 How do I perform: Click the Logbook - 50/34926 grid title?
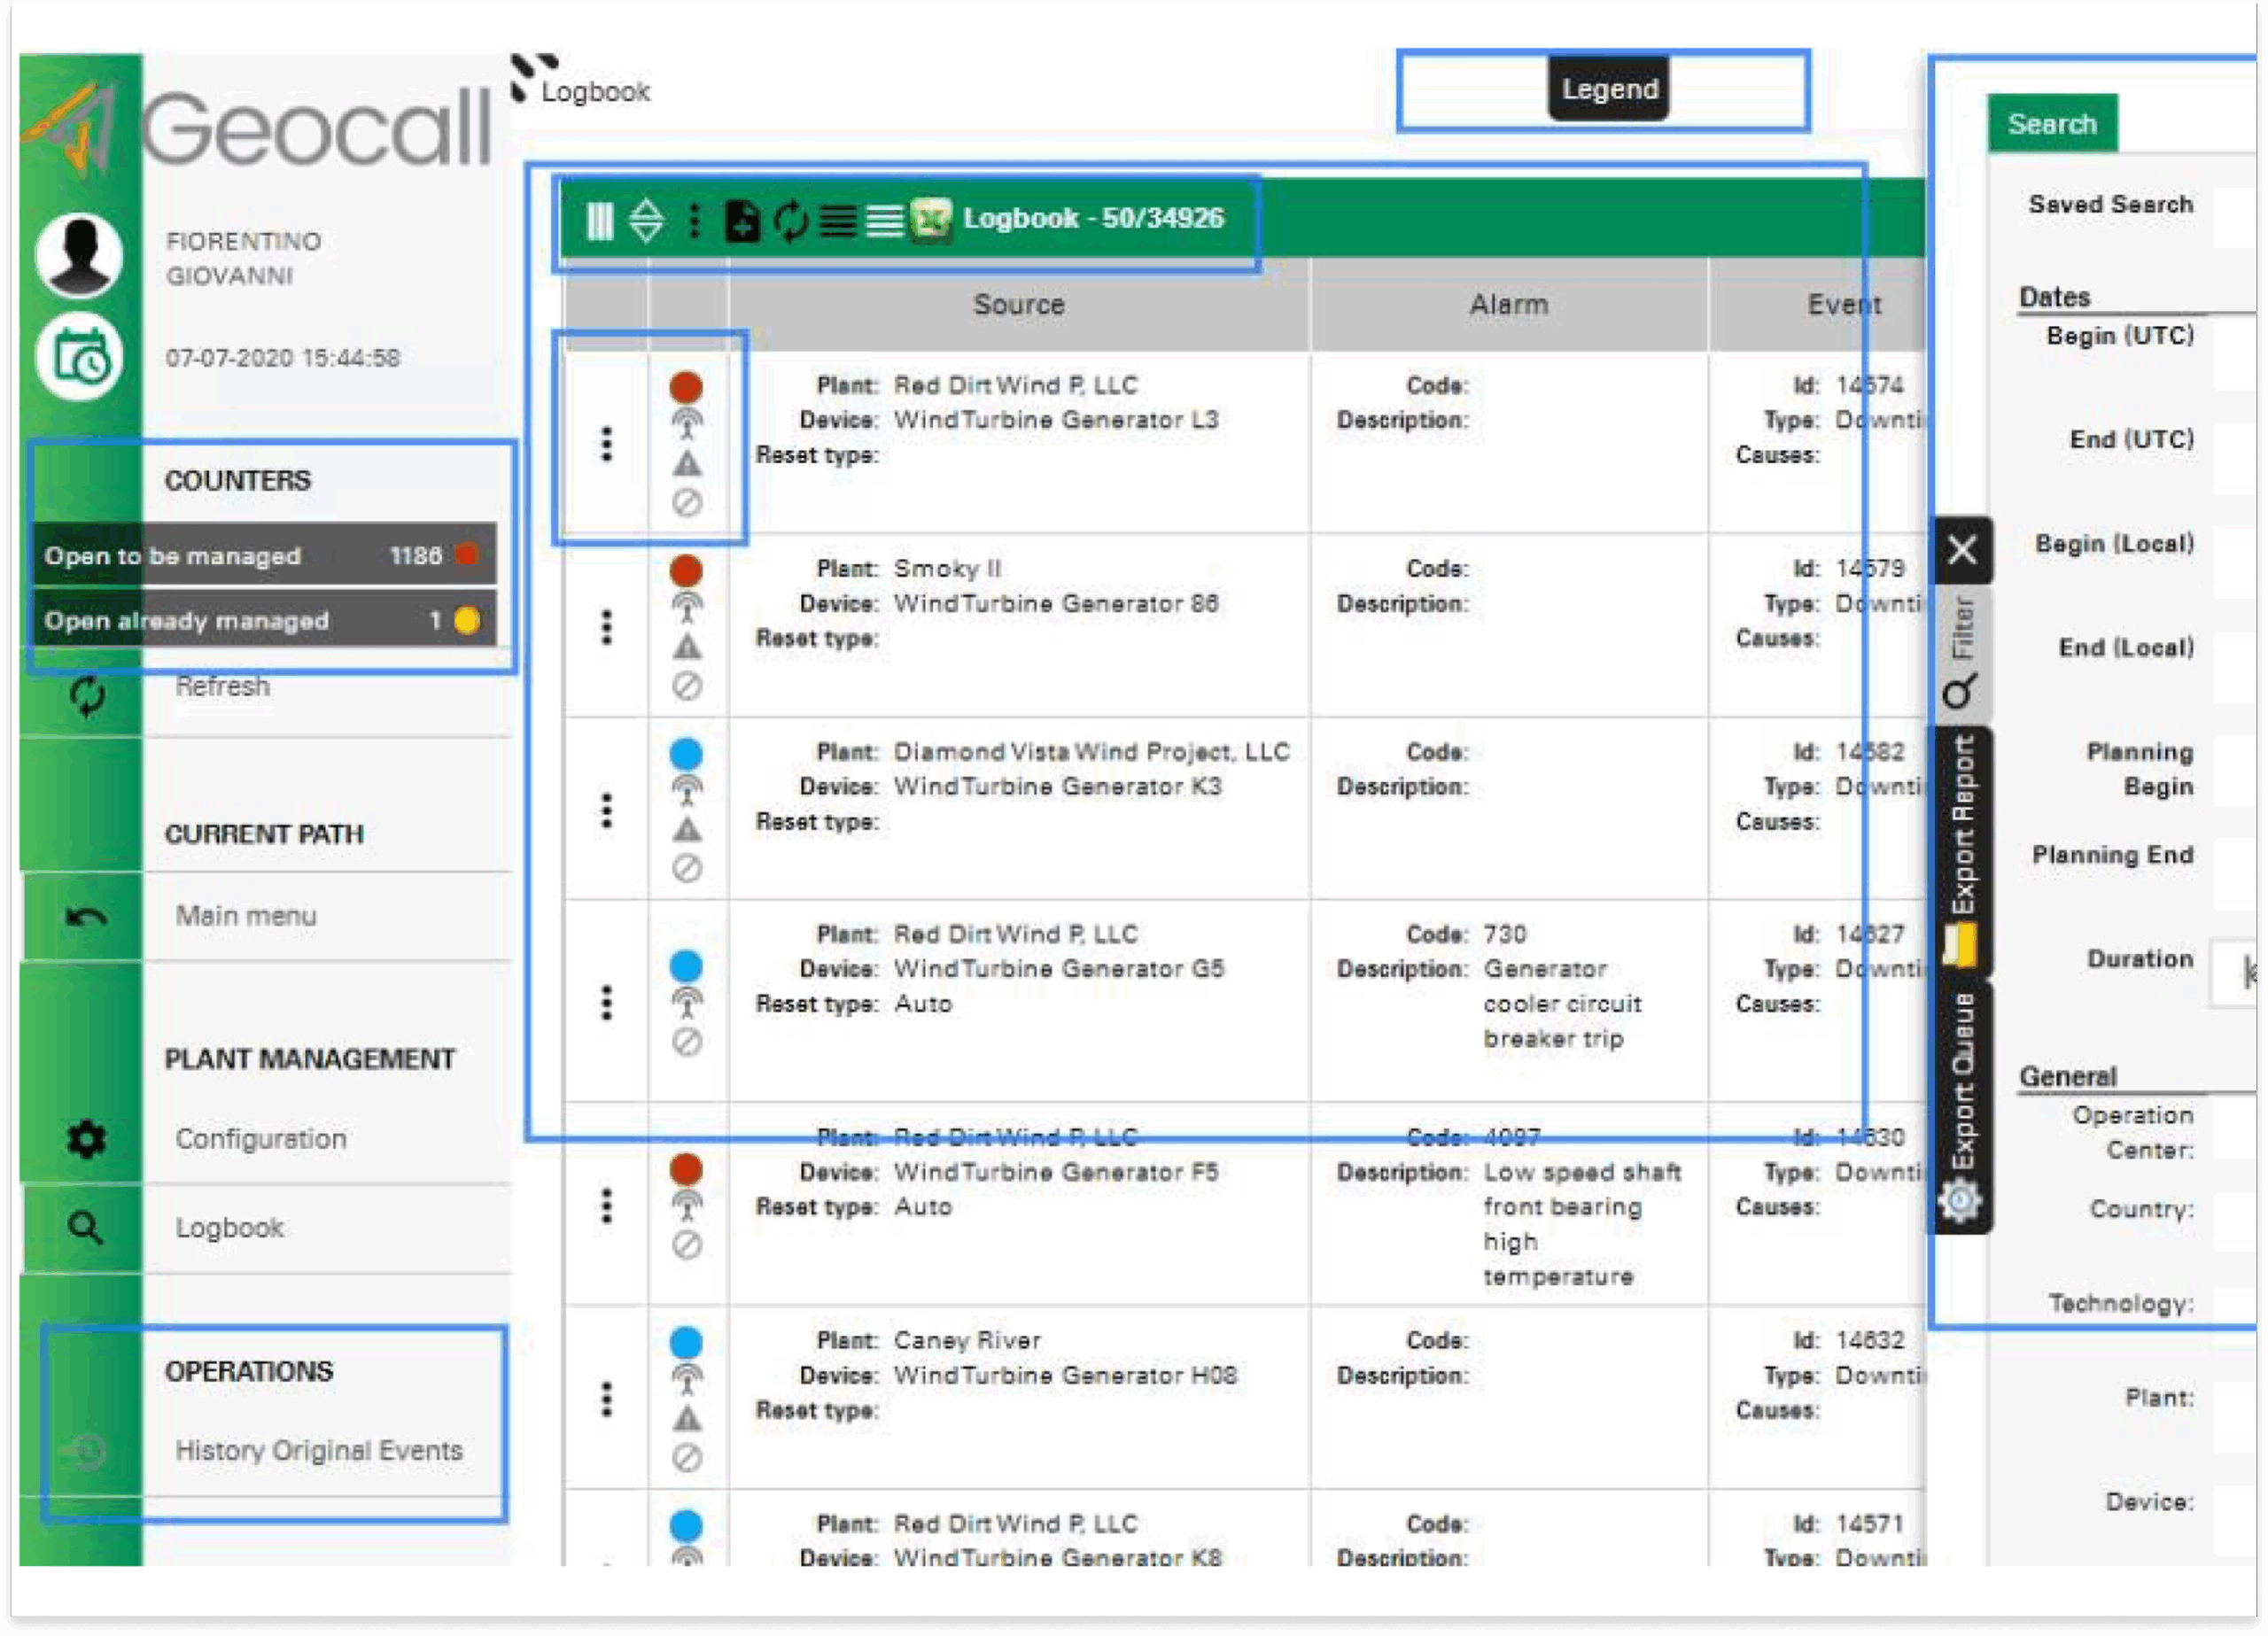pyautogui.click(x=1093, y=219)
